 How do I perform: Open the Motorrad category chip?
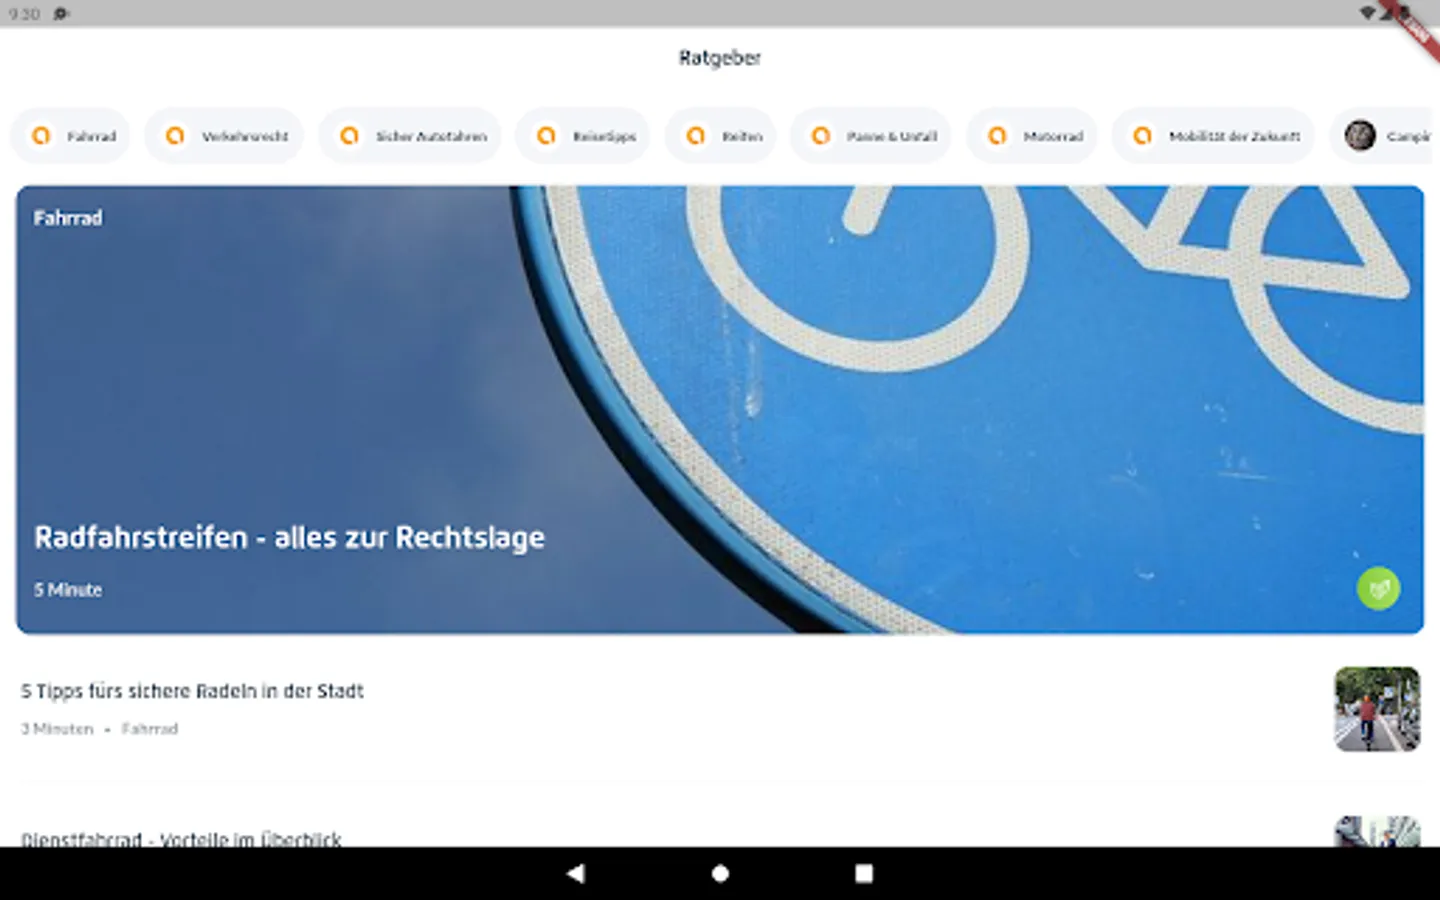(x=1032, y=136)
